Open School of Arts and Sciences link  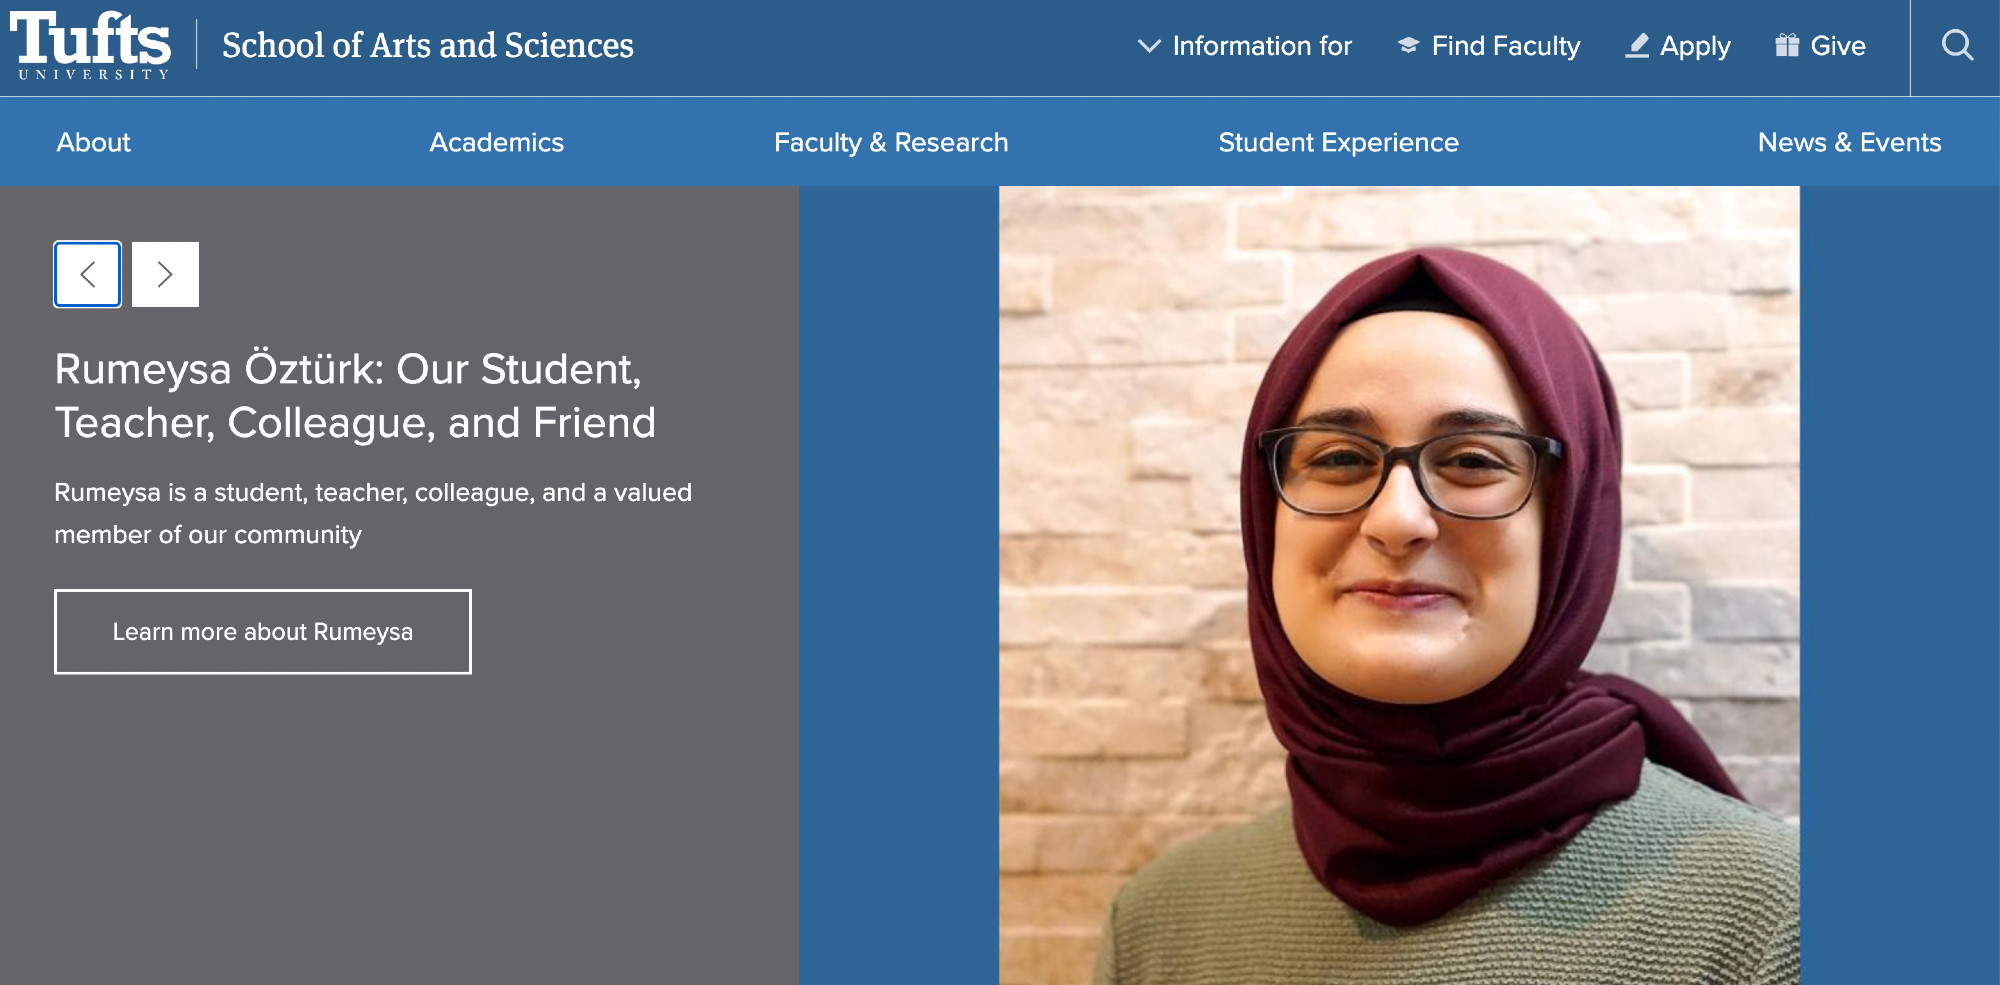tap(428, 45)
